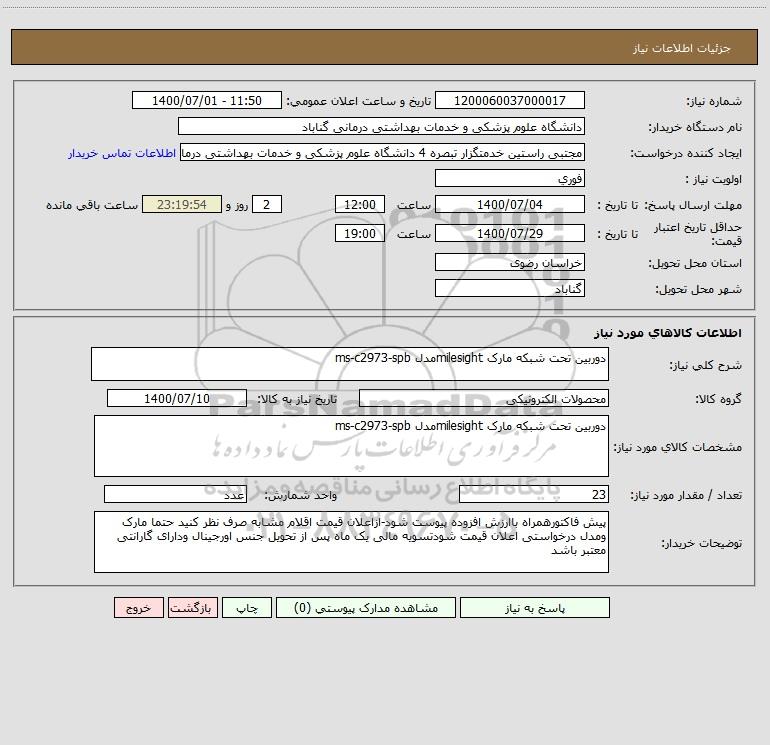Click the response deadline time 12:00
Image resolution: width=770 pixels, height=745 pixels.
359,204
